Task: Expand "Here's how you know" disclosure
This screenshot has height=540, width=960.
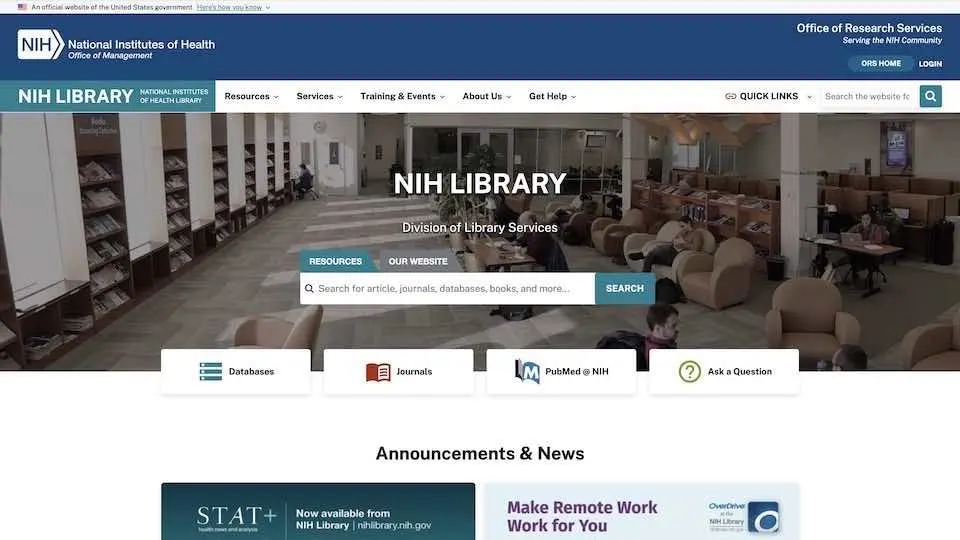Action: [x=233, y=7]
